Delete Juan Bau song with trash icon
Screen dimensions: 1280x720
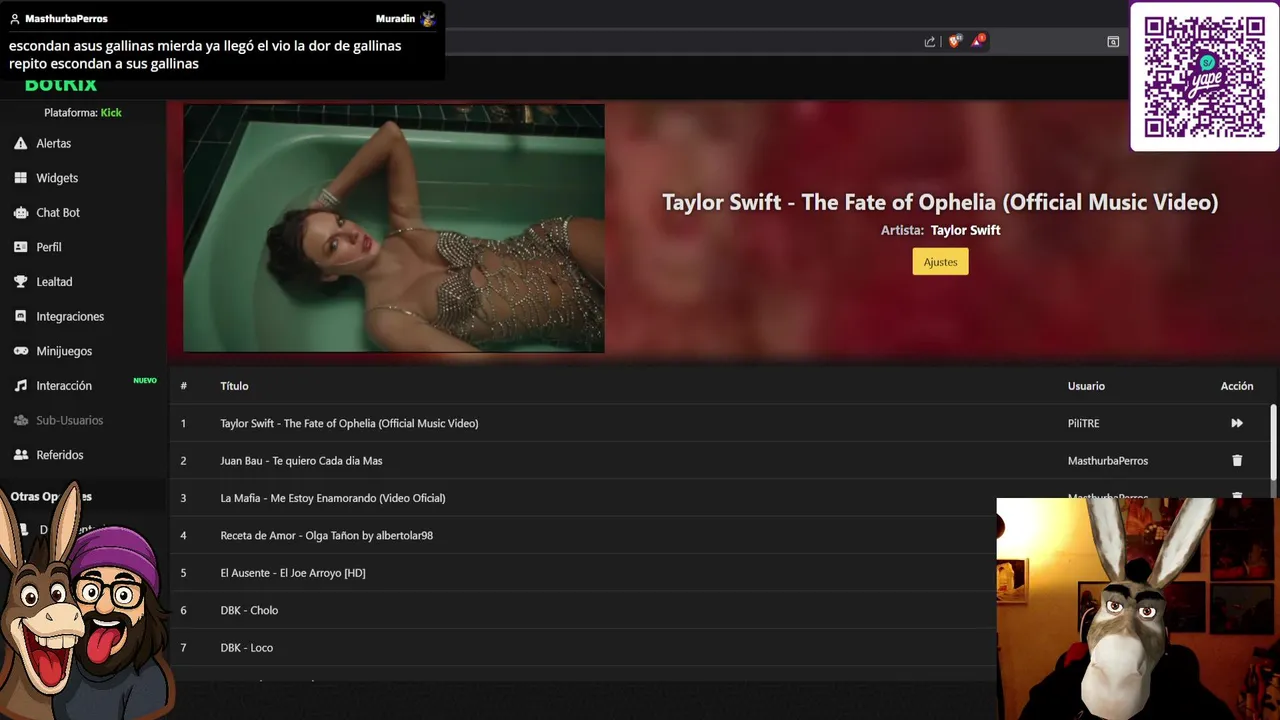1237,461
